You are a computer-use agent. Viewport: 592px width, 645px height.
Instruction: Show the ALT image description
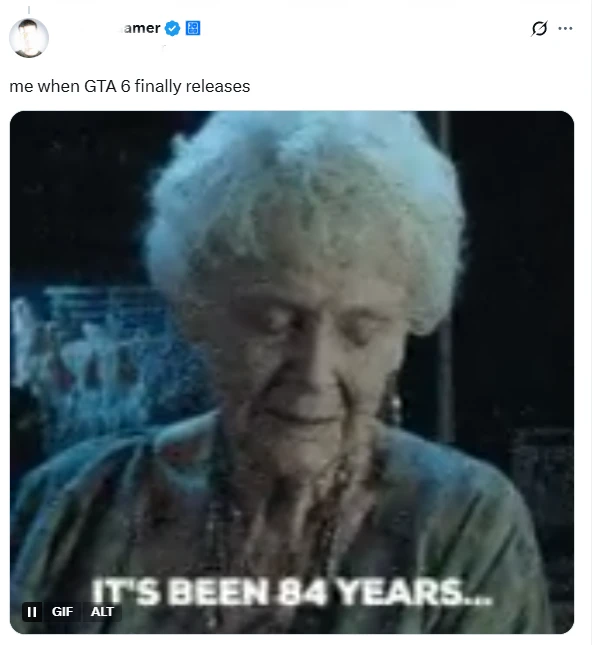pyautogui.click(x=102, y=612)
